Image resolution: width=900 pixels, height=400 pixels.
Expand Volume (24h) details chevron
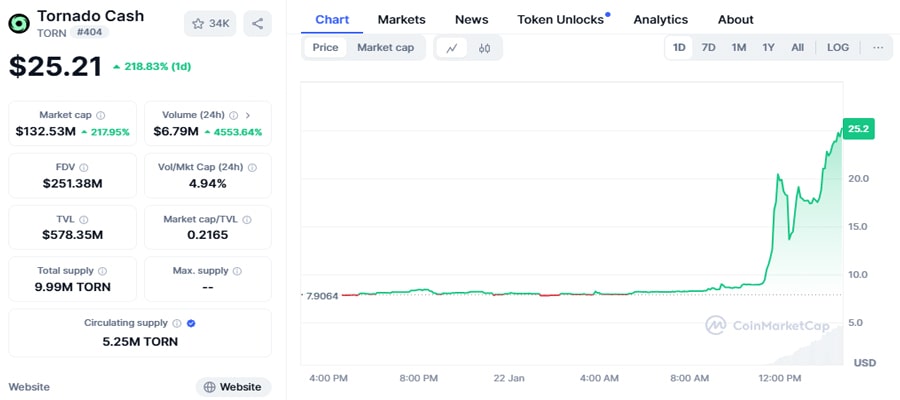click(x=247, y=115)
